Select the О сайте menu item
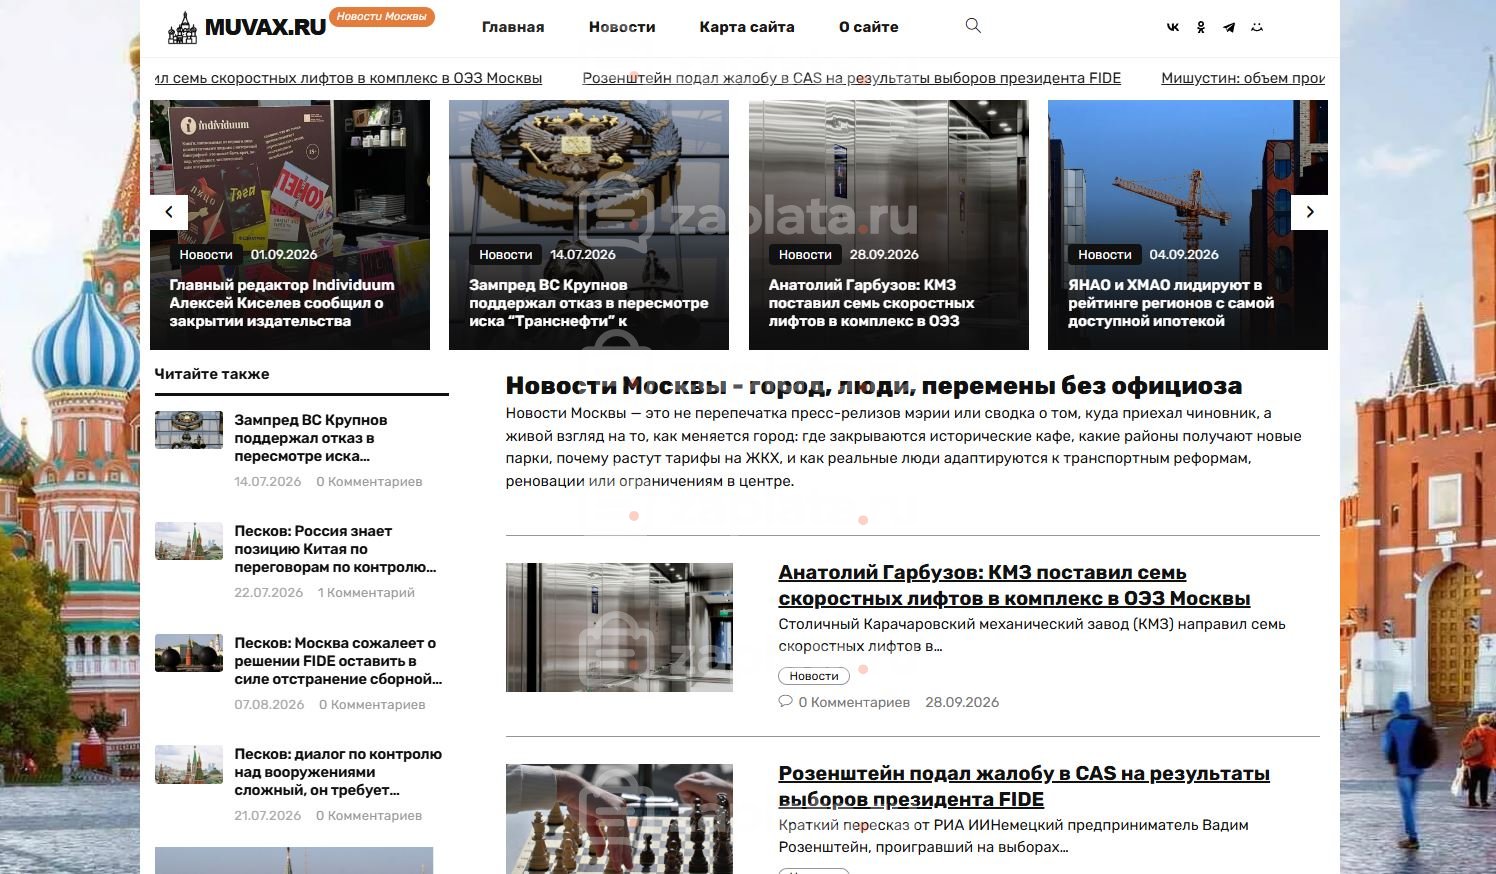 tap(869, 27)
